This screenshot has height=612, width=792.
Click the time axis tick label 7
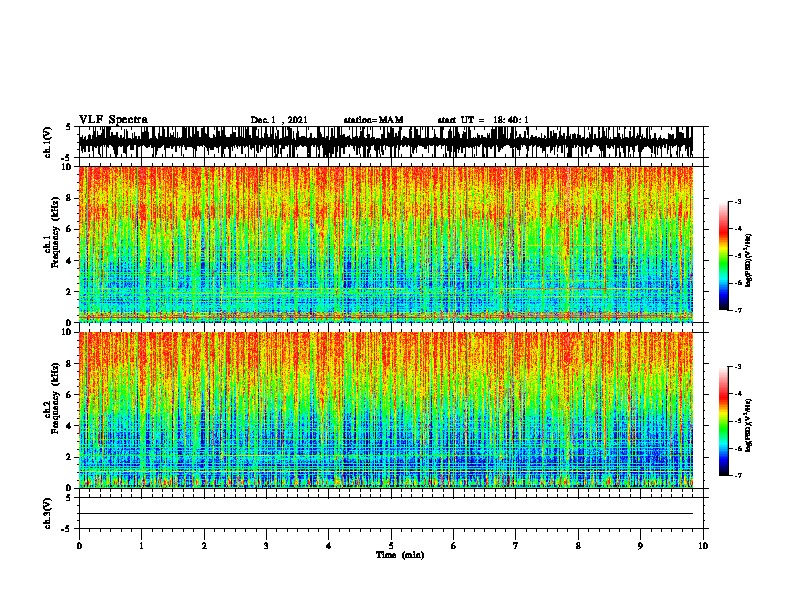coord(516,545)
